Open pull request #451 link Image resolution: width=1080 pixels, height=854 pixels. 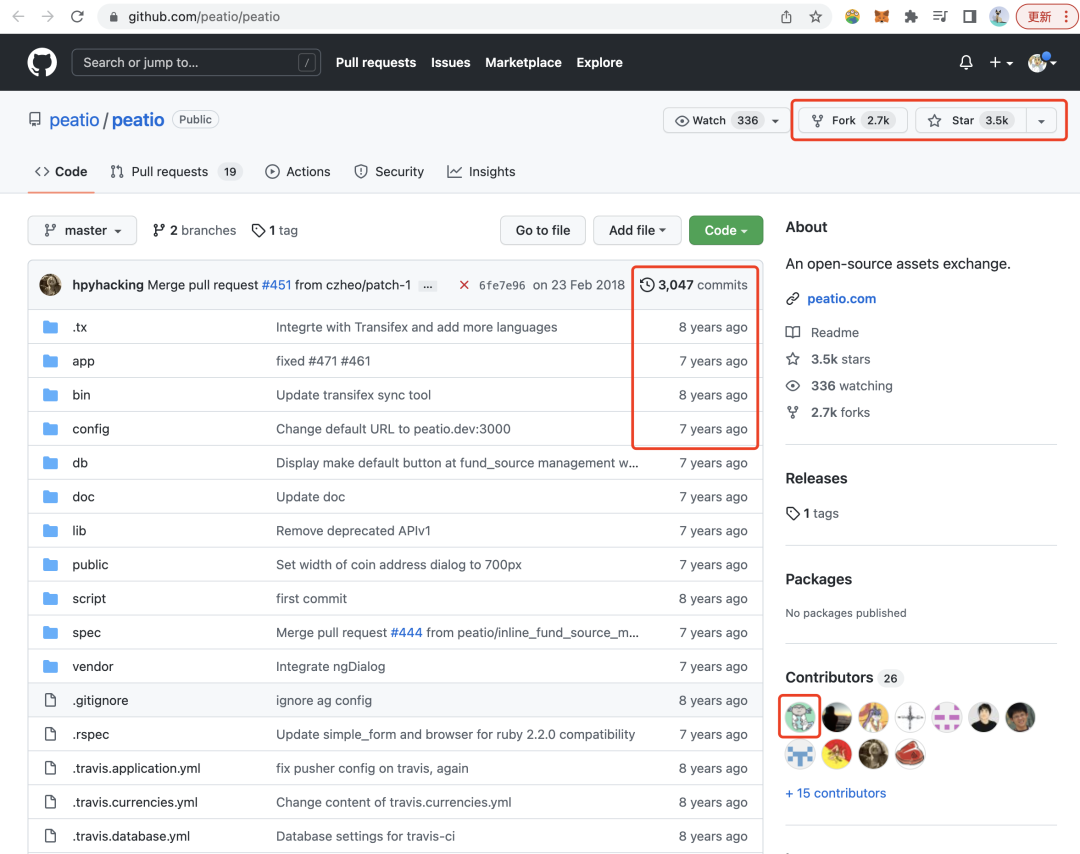click(x=276, y=285)
